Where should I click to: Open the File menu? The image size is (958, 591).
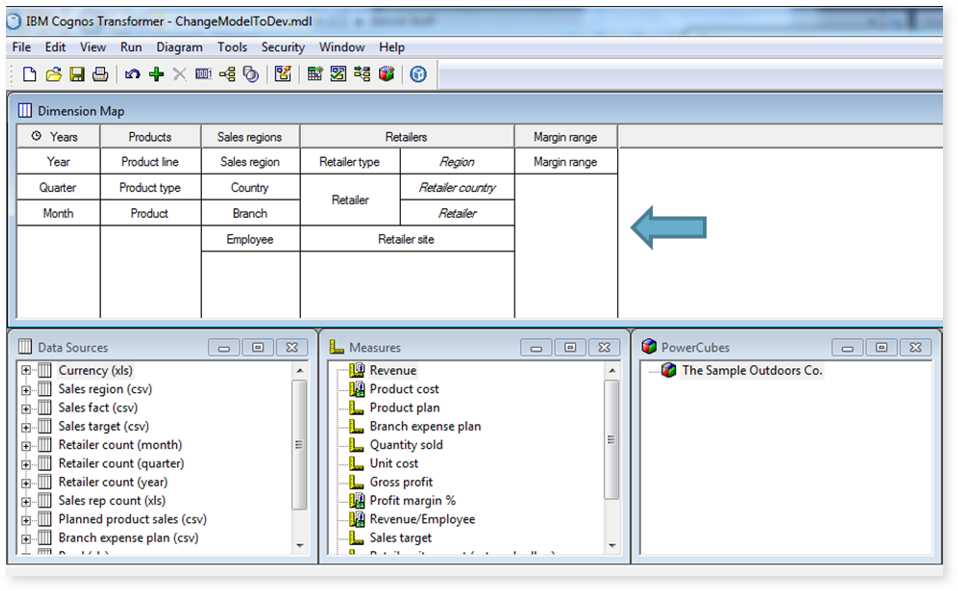(21, 47)
